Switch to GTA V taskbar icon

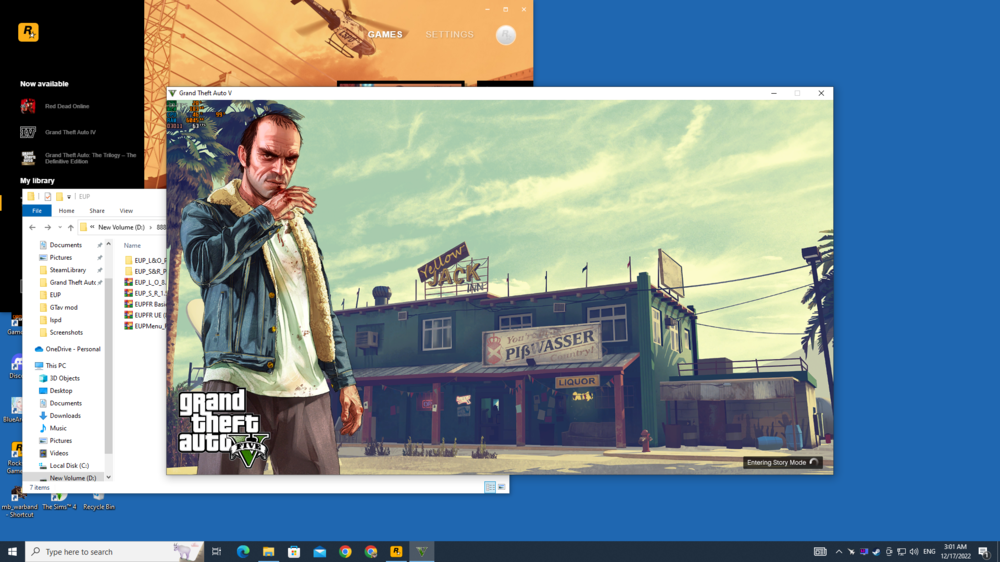click(422, 552)
